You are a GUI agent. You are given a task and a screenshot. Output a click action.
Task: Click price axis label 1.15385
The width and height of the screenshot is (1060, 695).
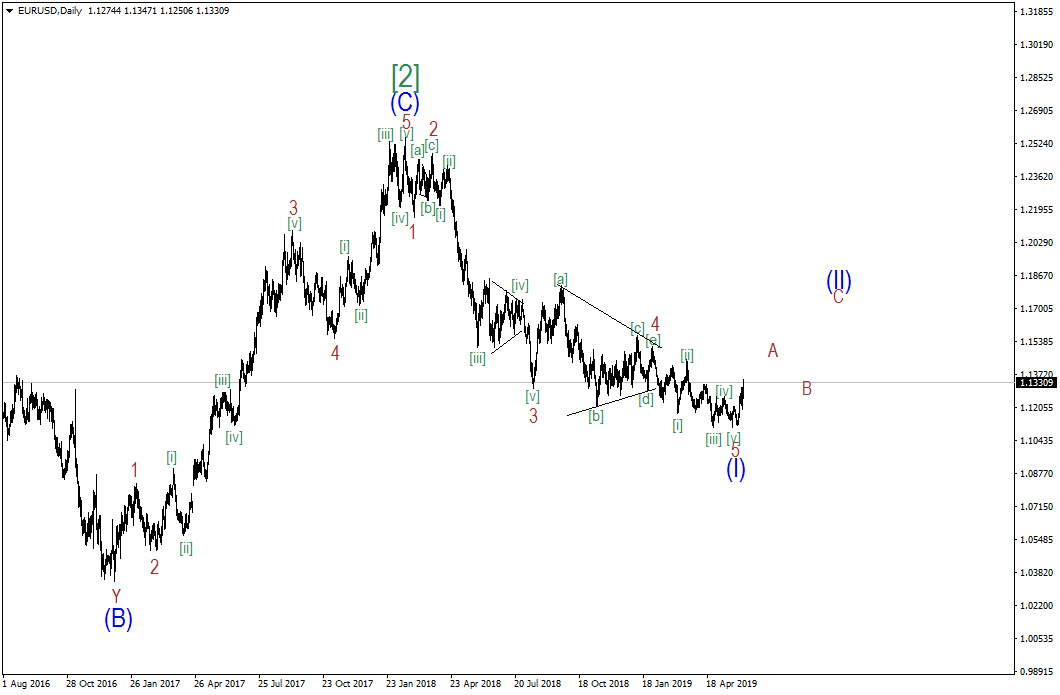[1036, 342]
